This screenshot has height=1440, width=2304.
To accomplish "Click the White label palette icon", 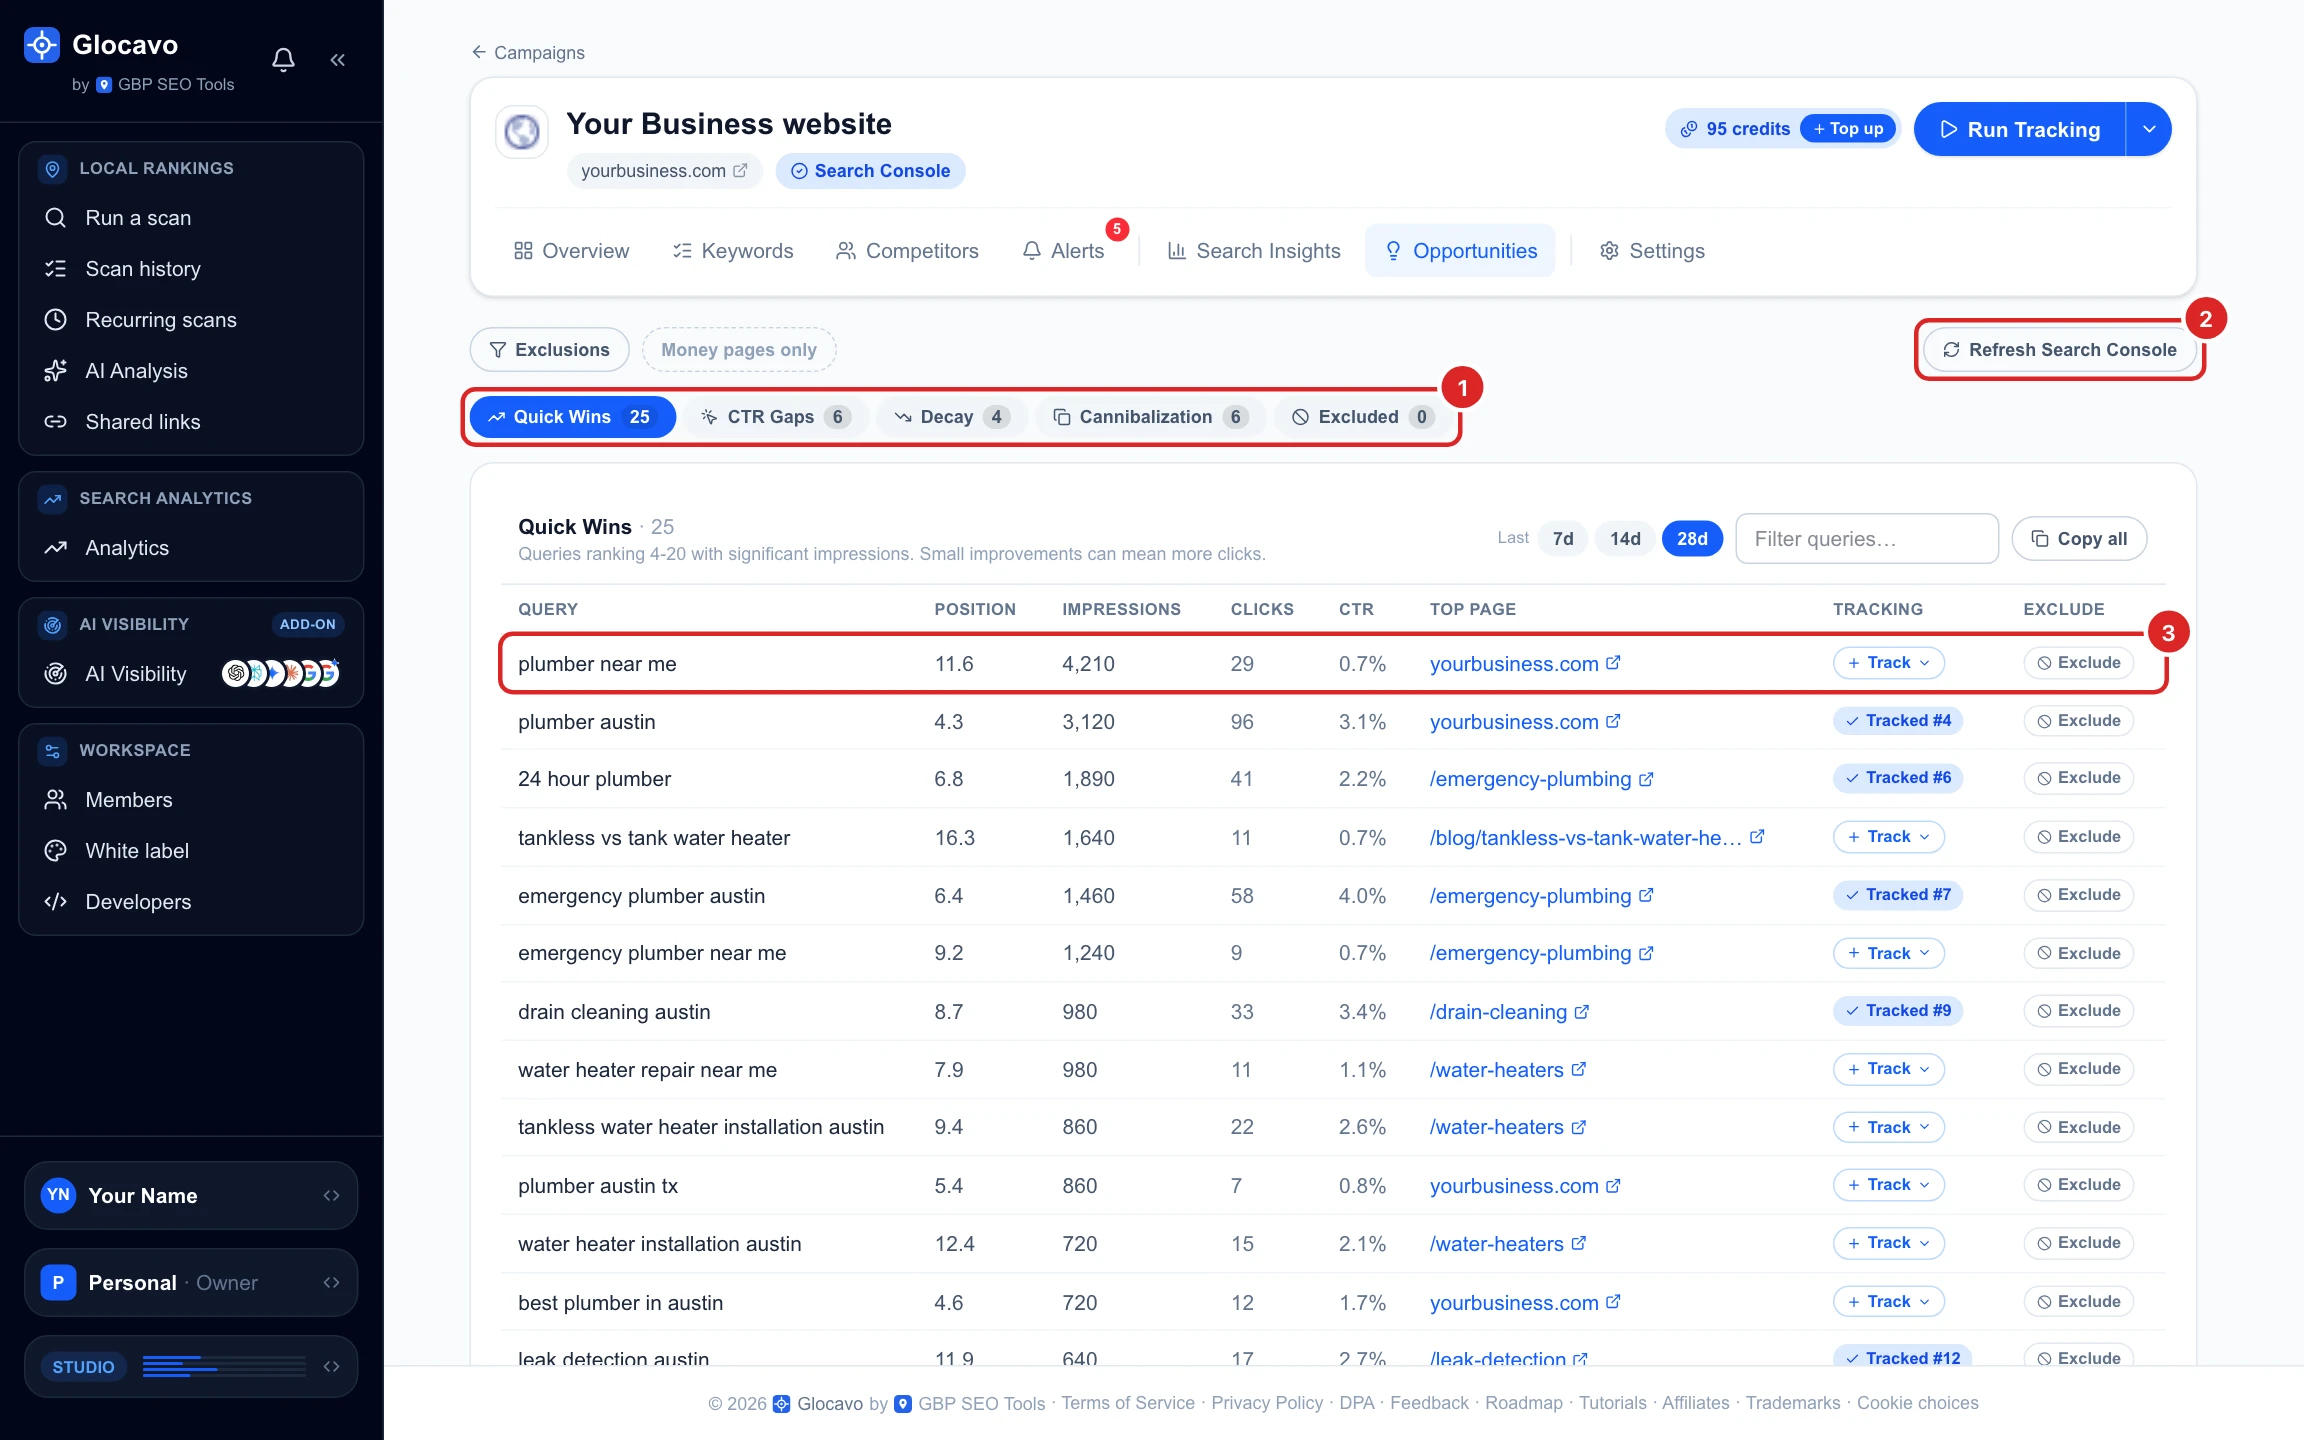I will pos(56,851).
